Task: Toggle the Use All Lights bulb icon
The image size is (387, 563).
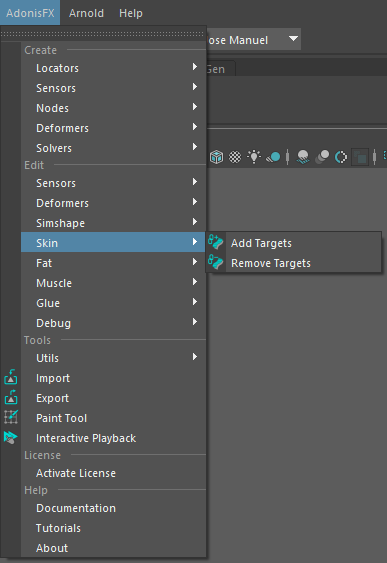Action: [254, 157]
